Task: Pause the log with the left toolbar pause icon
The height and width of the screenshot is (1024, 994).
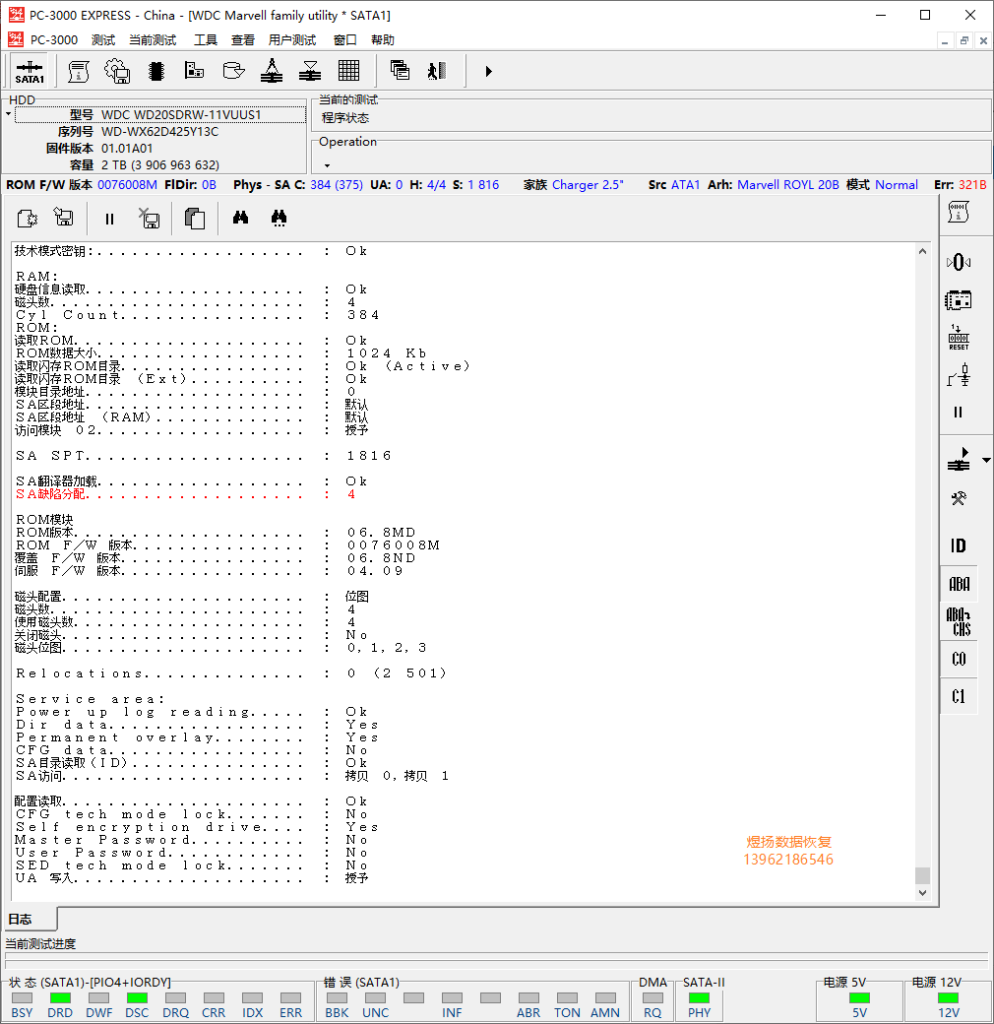Action: [110, 219]
